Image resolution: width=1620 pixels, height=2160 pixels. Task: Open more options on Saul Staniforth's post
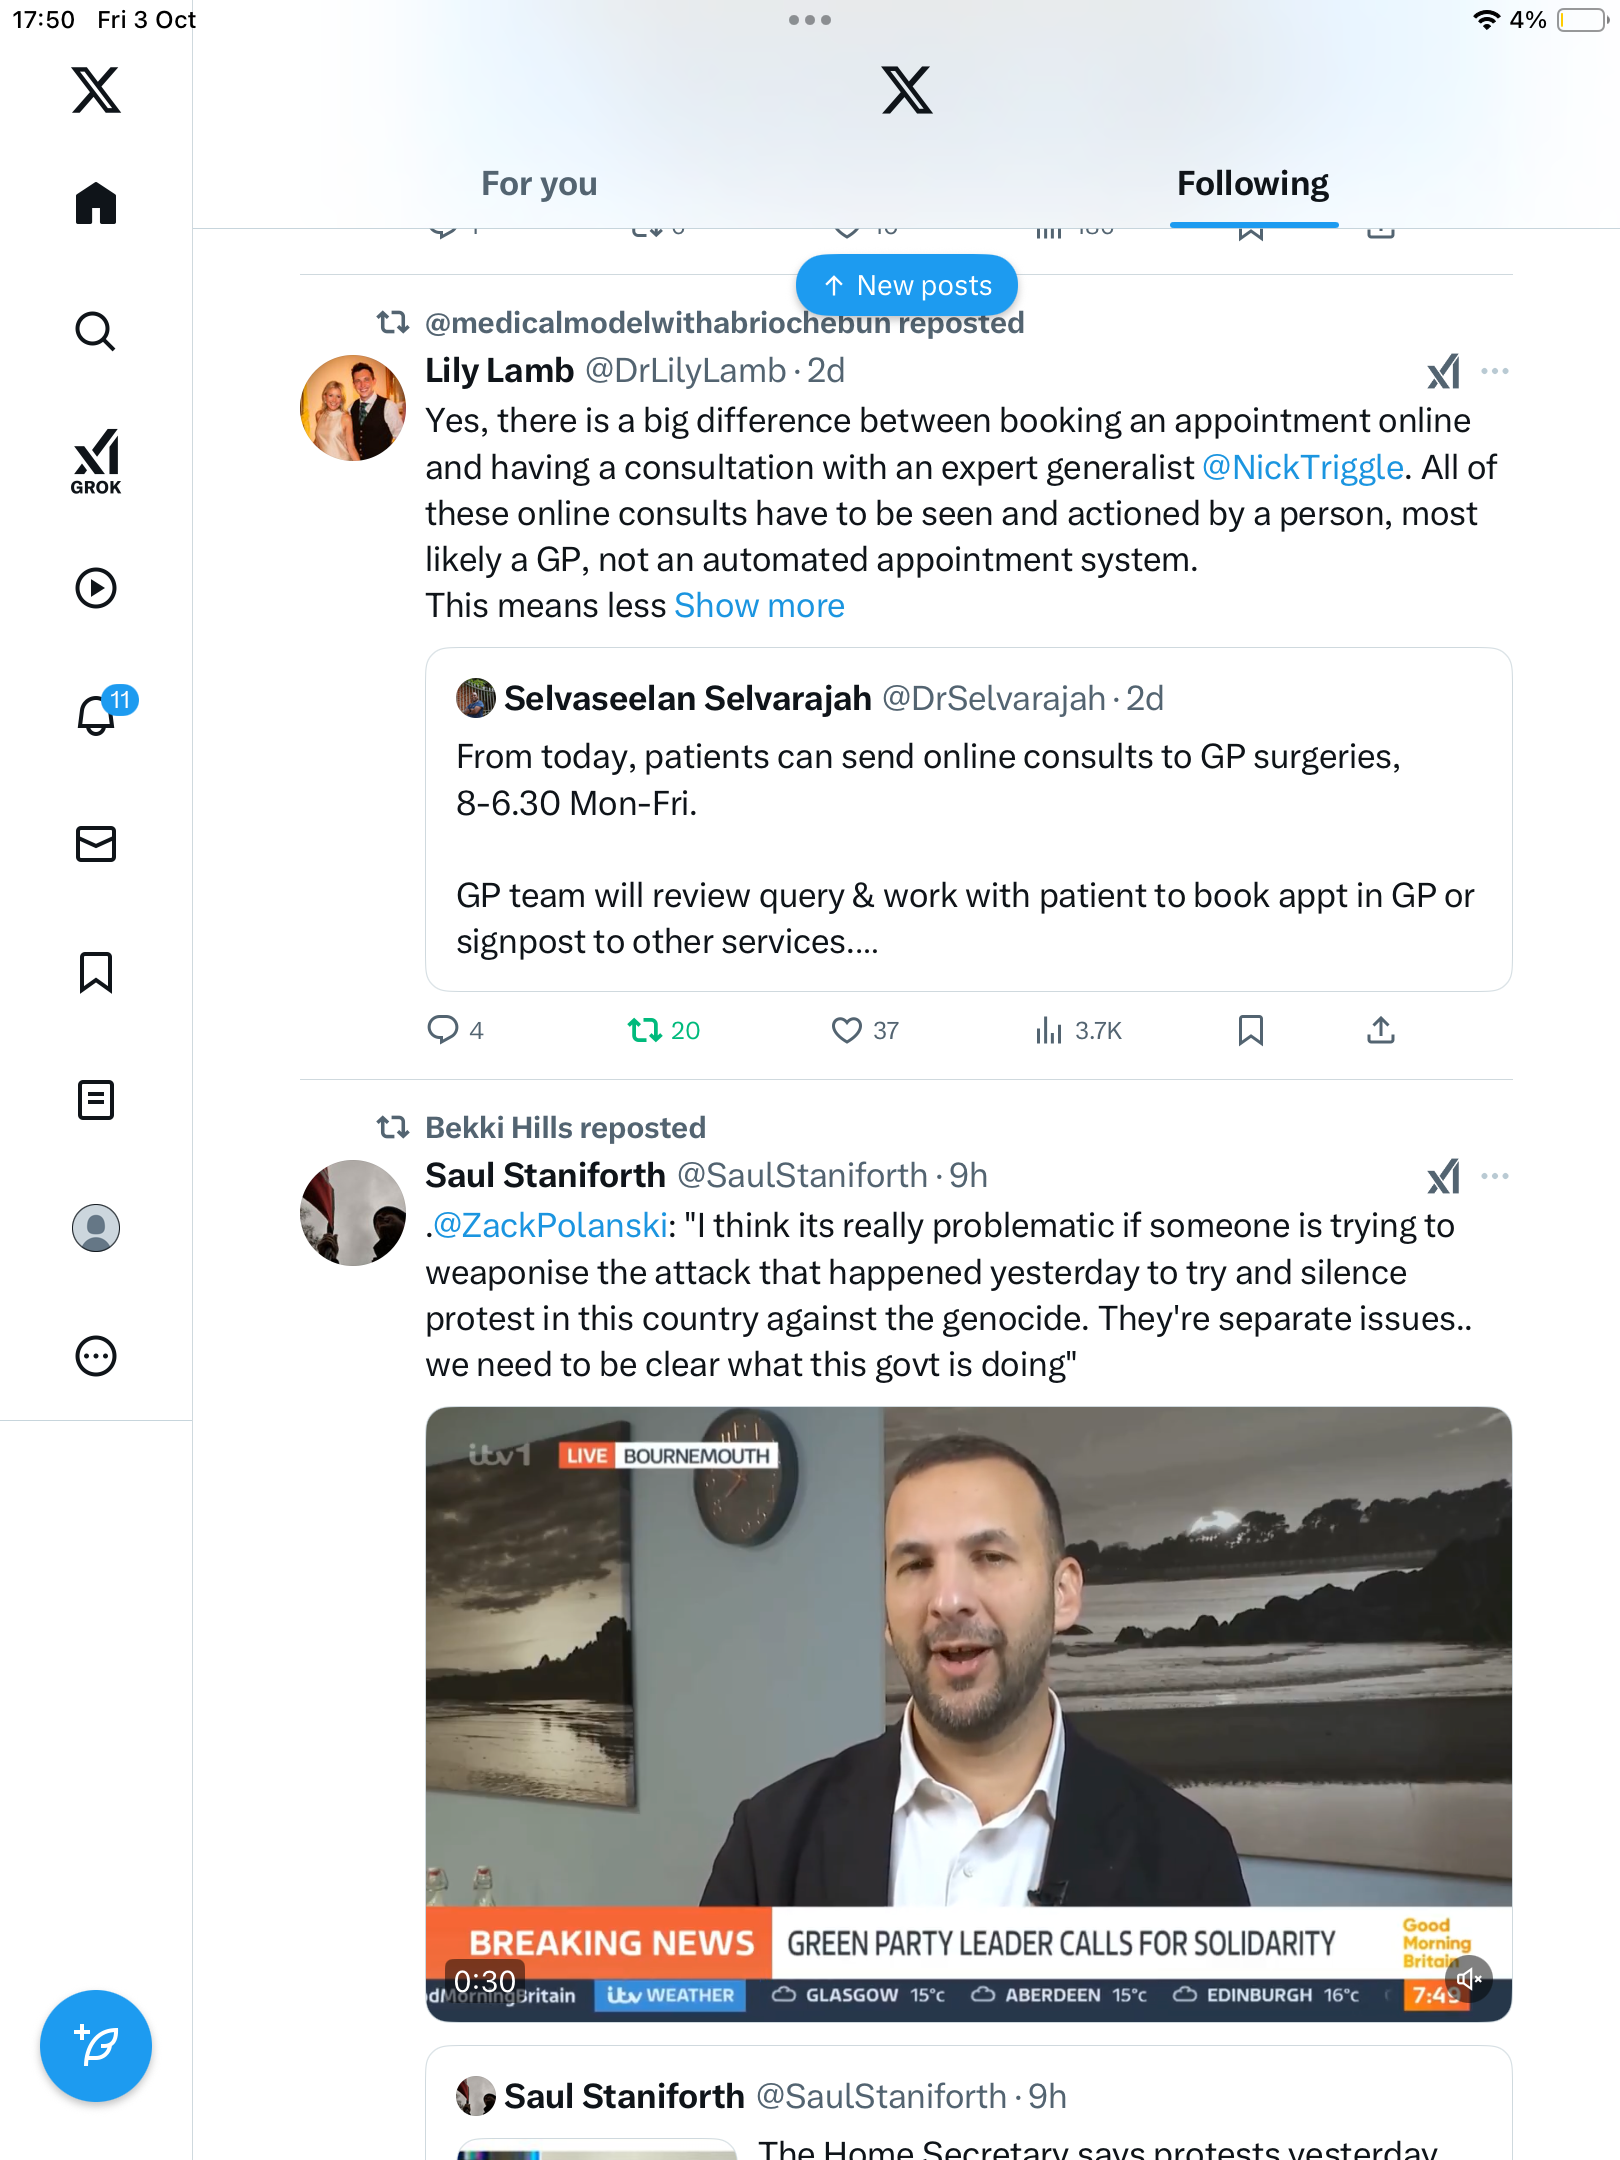[1495, 1176]
